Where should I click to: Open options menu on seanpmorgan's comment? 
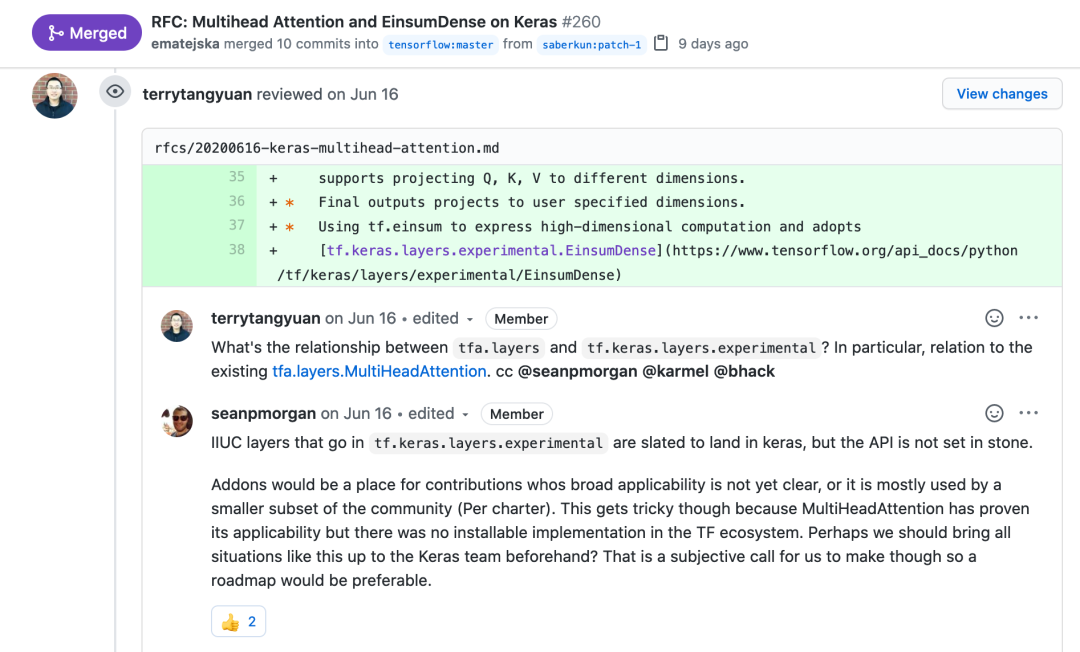(x=1028, y=412)
